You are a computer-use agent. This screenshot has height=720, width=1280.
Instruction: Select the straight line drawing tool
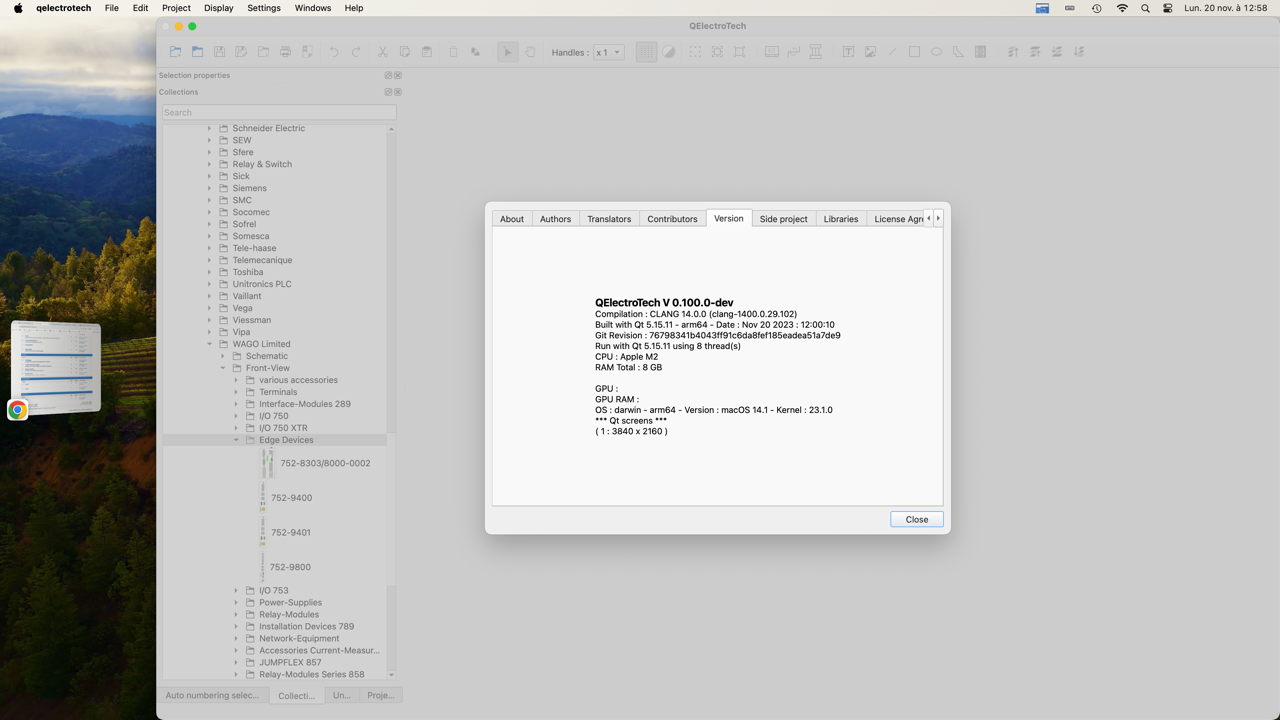892,52
